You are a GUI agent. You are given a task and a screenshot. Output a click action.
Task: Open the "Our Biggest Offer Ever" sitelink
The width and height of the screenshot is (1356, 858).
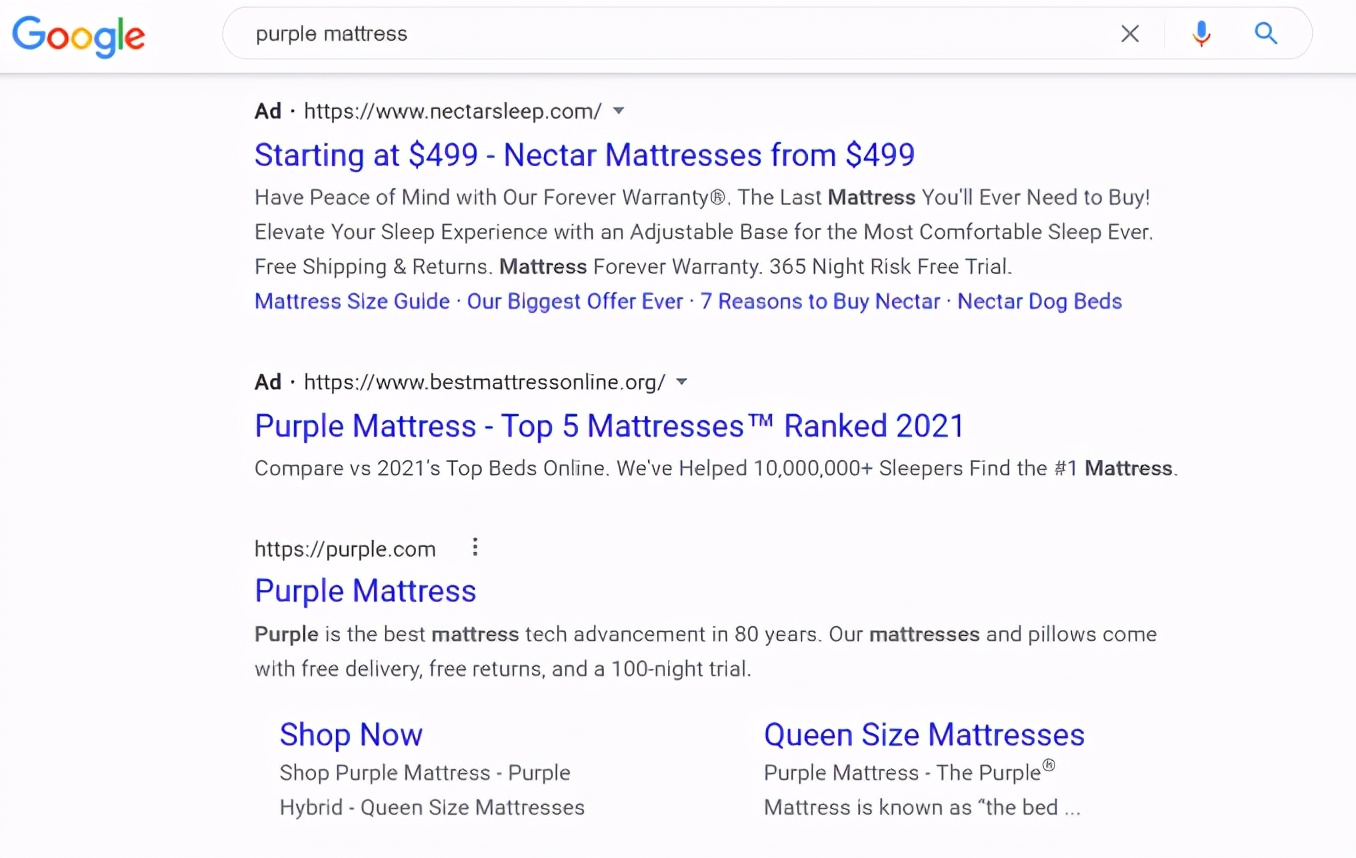tap(575, 302)
